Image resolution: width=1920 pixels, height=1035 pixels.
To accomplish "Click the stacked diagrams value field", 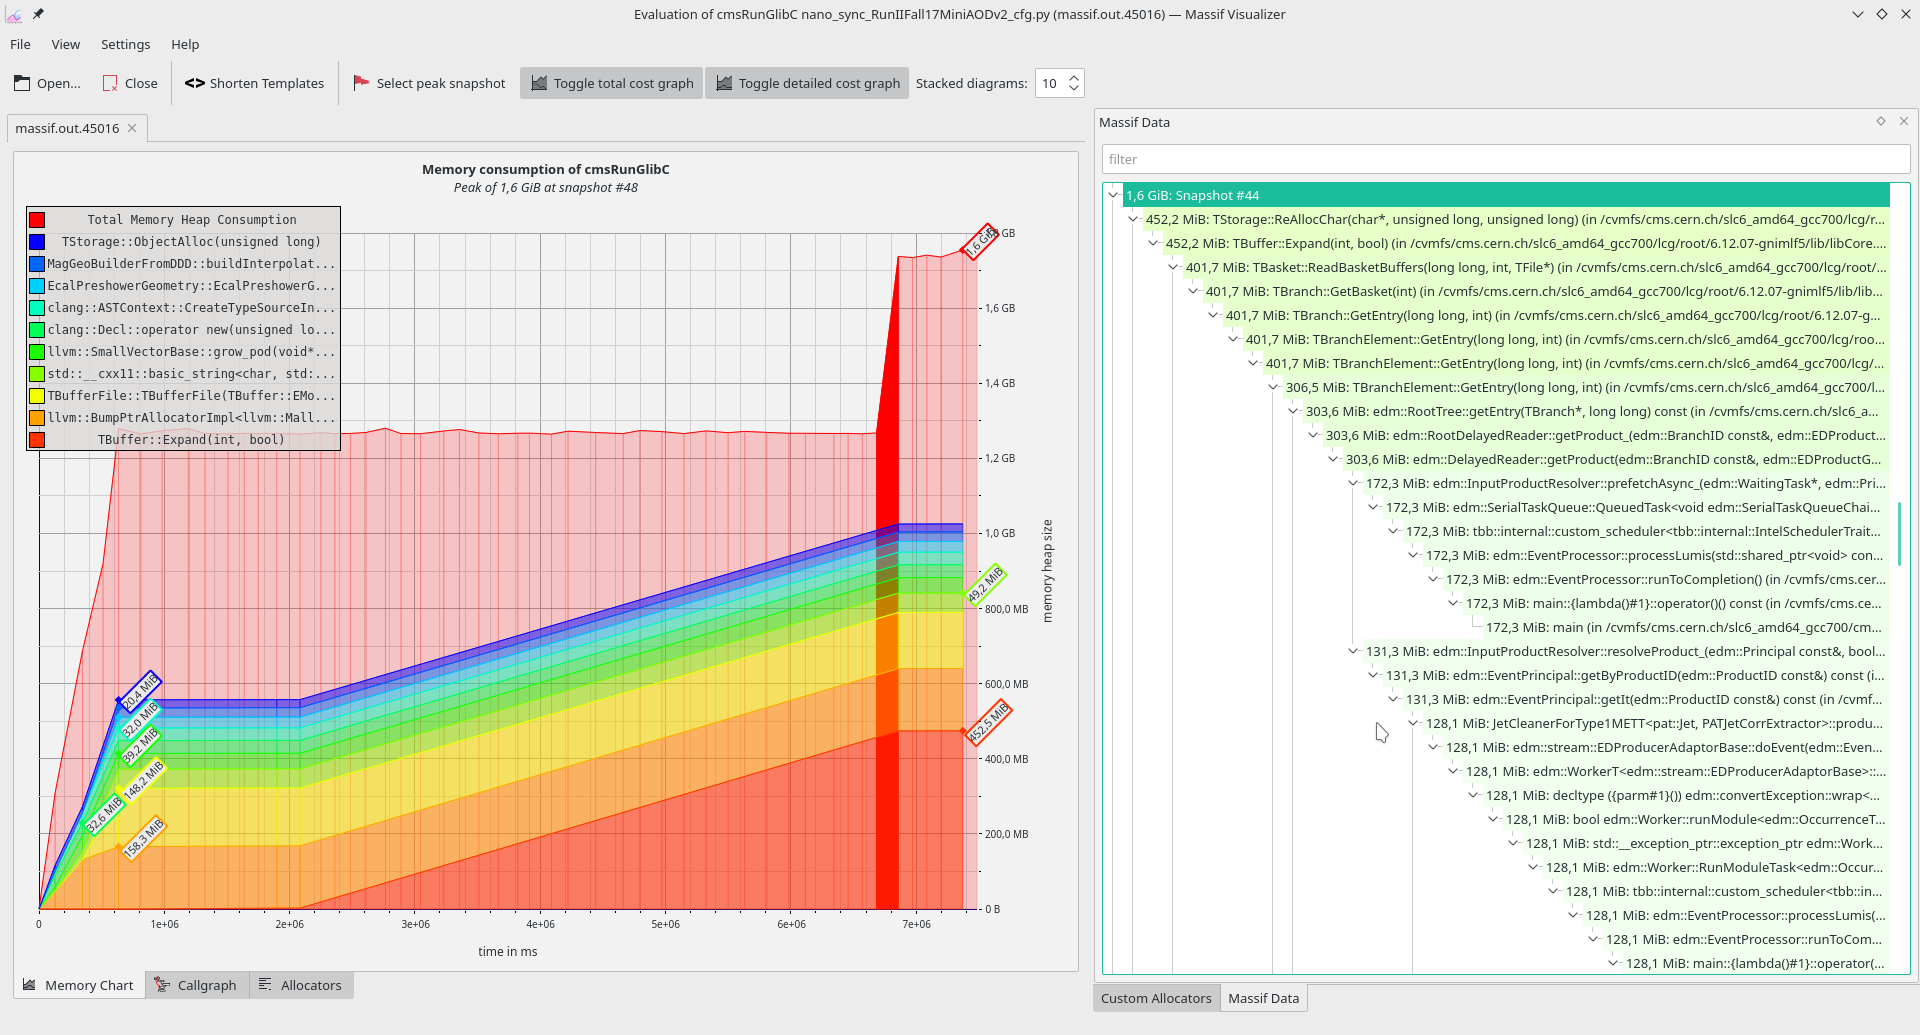I will [x=1050, y=83].
